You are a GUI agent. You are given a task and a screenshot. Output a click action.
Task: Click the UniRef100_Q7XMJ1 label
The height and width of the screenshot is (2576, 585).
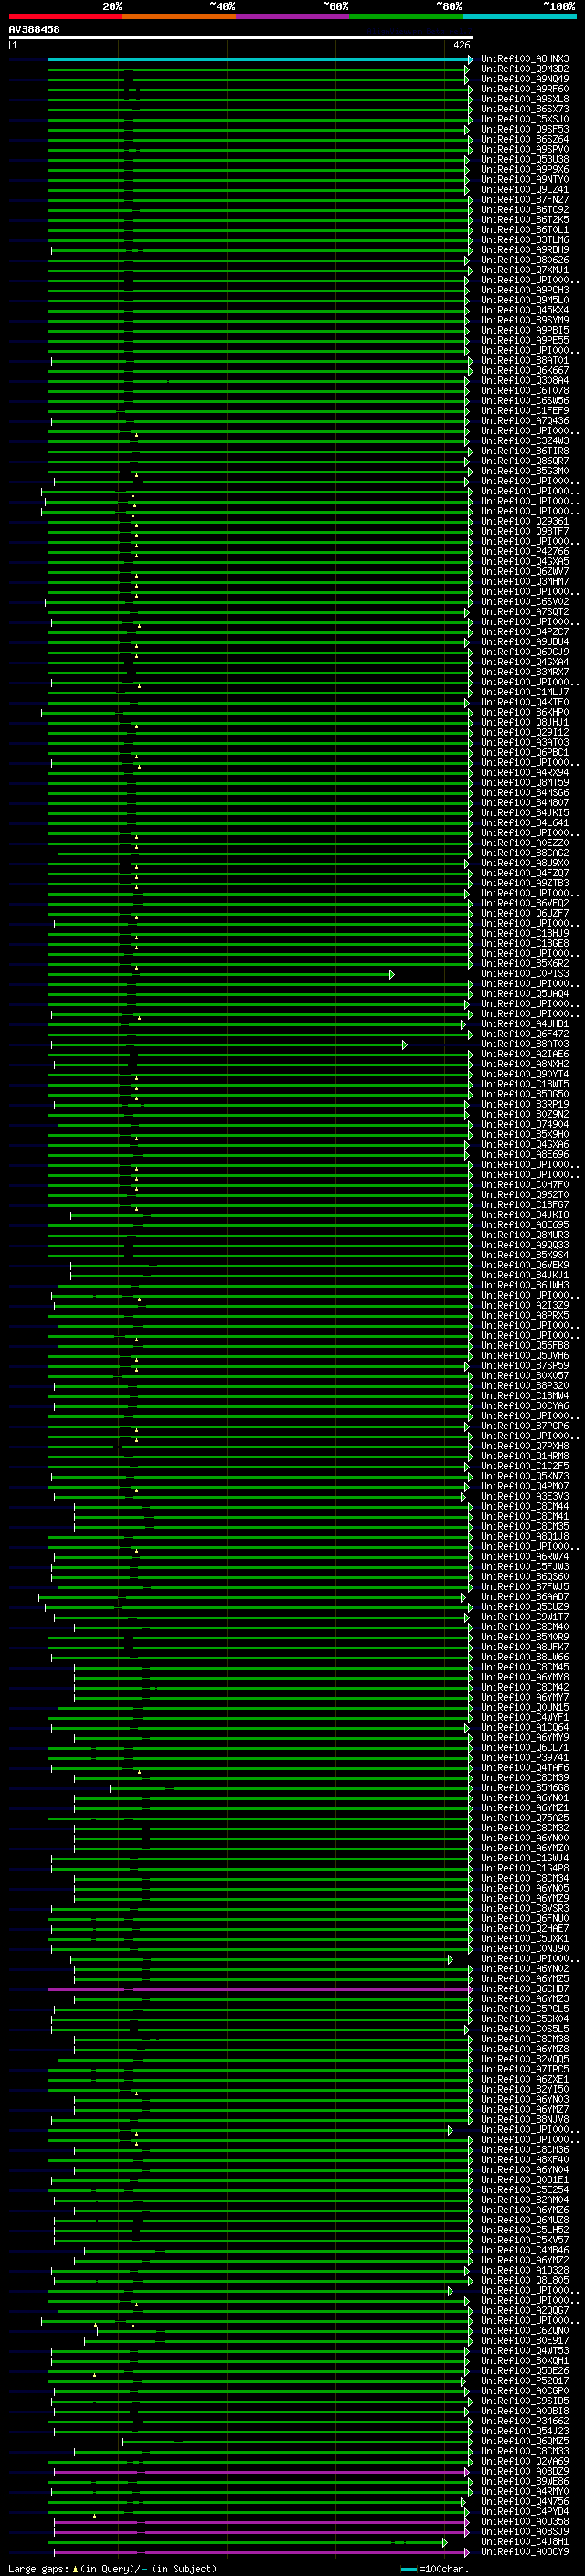click(x=525, y=270)
